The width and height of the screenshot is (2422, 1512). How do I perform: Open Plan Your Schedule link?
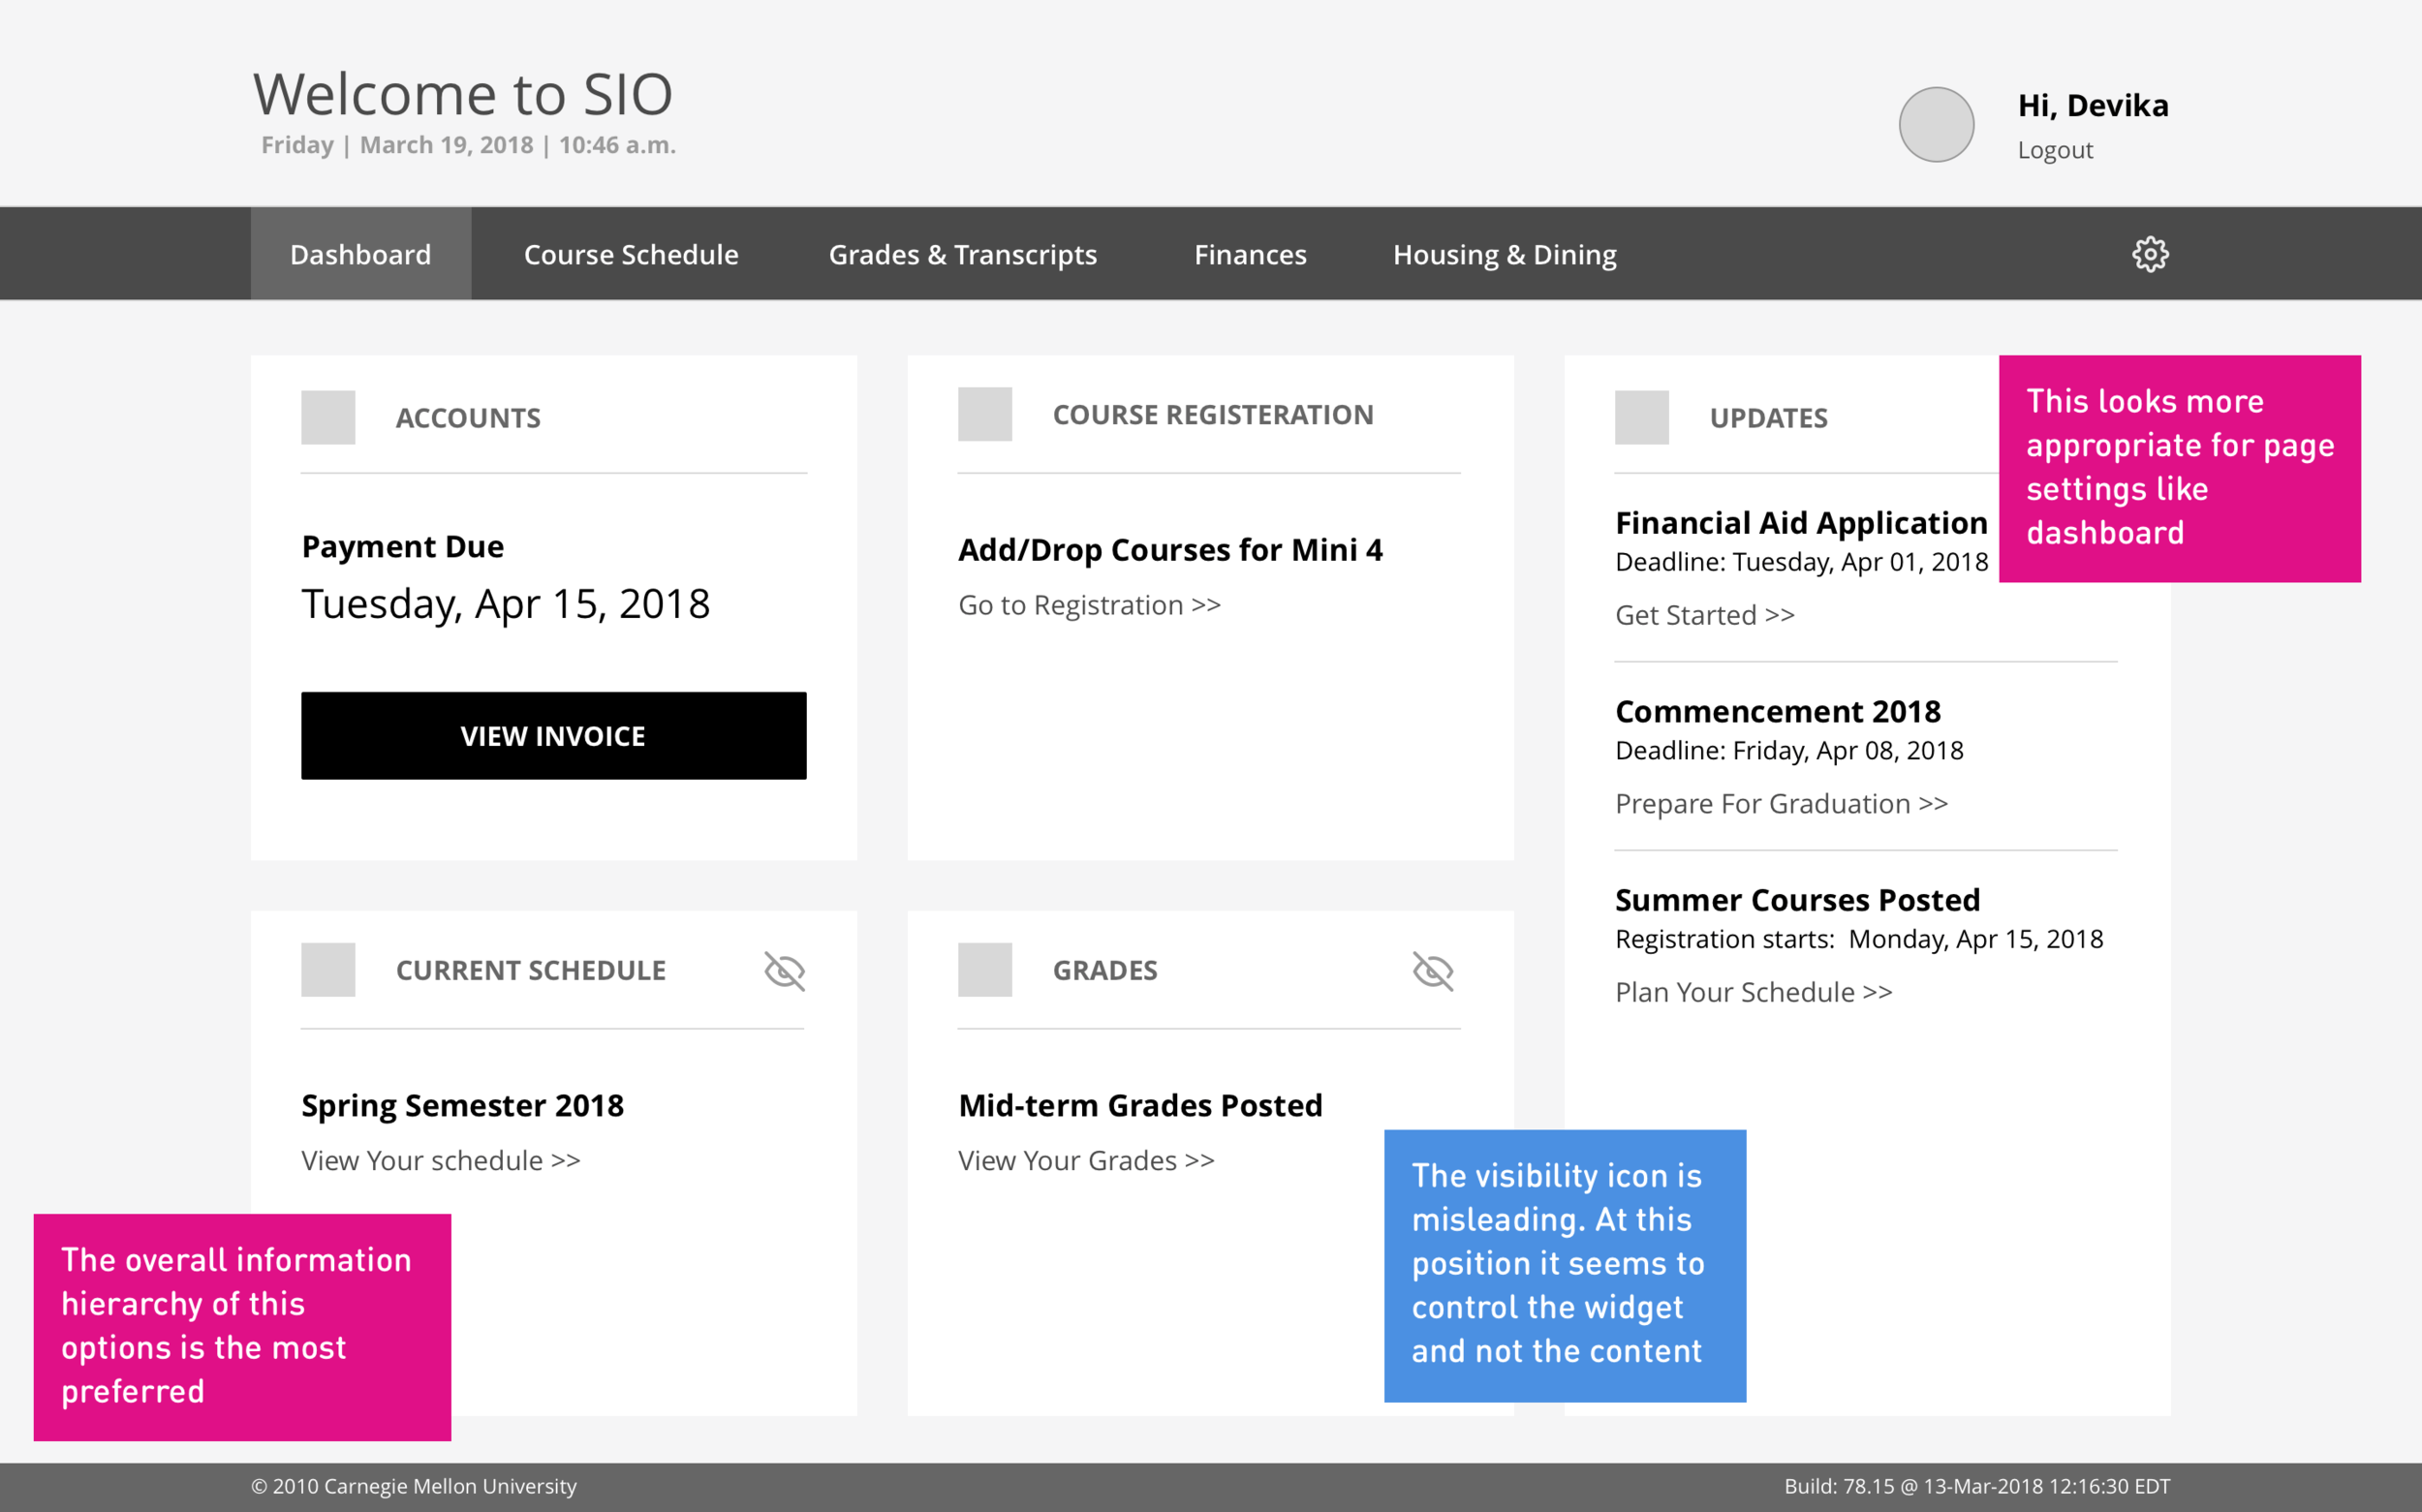coord(1754,992)
